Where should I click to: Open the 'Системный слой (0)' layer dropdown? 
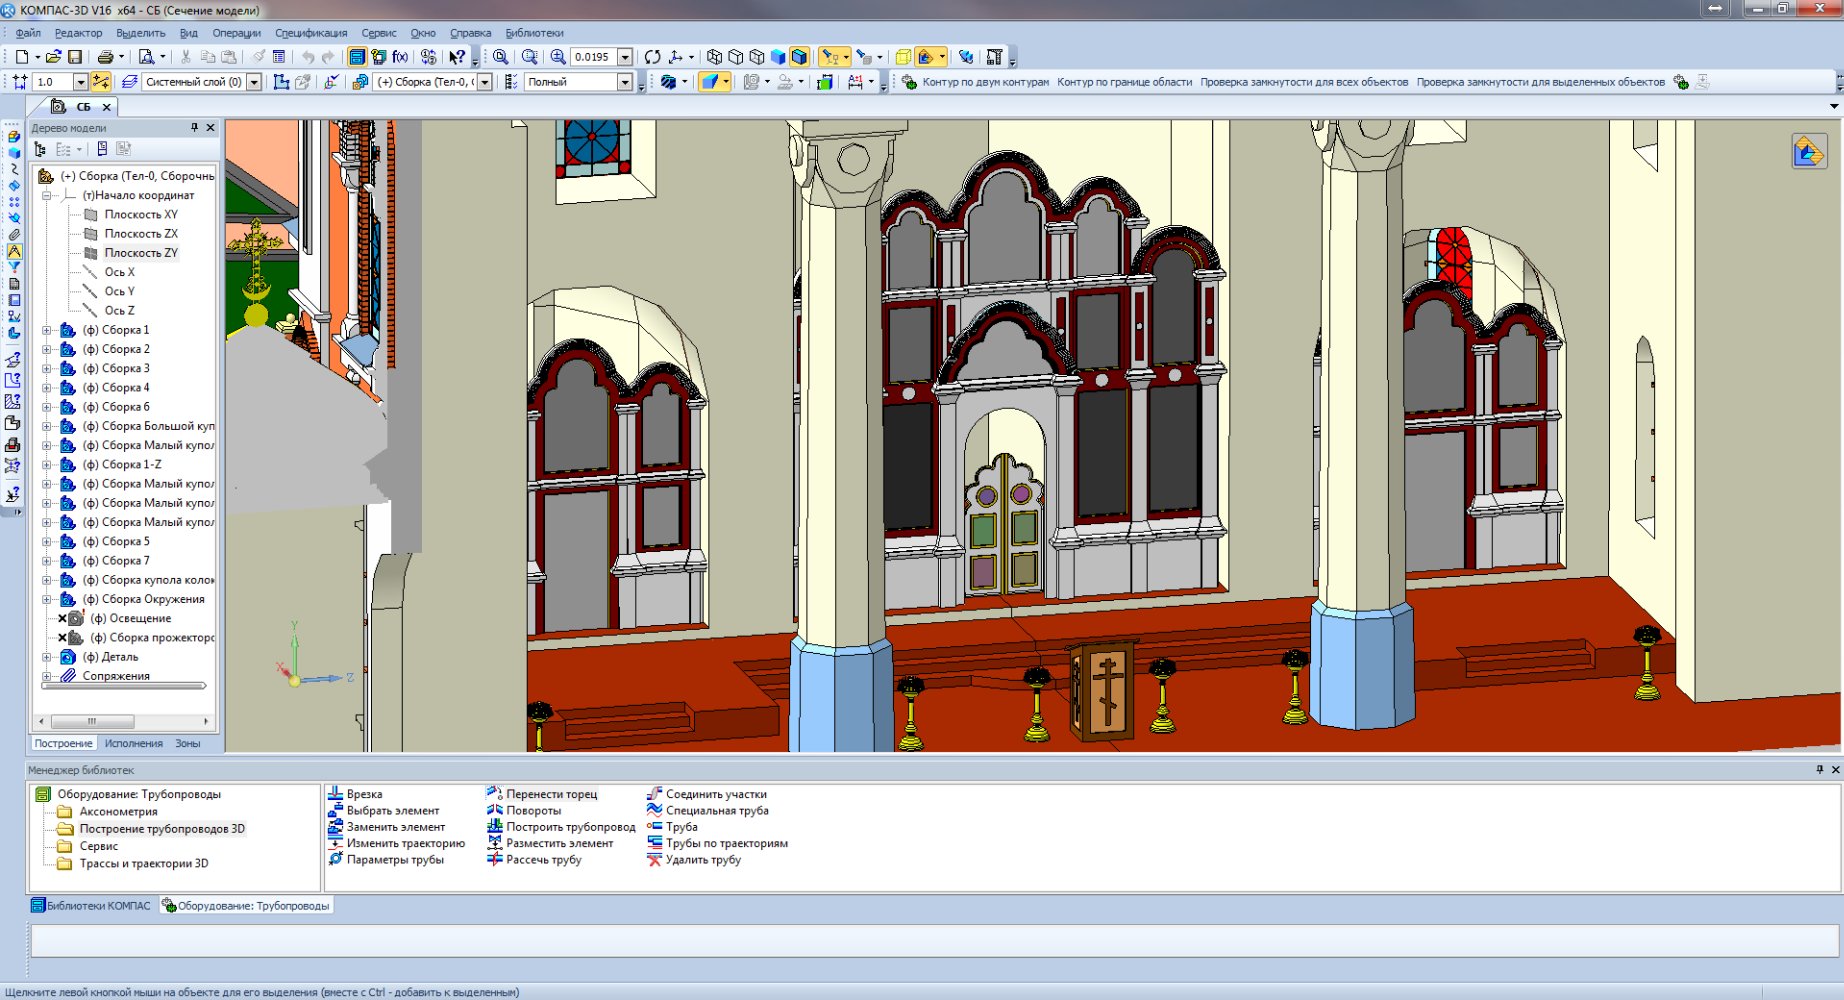point(254,82)
